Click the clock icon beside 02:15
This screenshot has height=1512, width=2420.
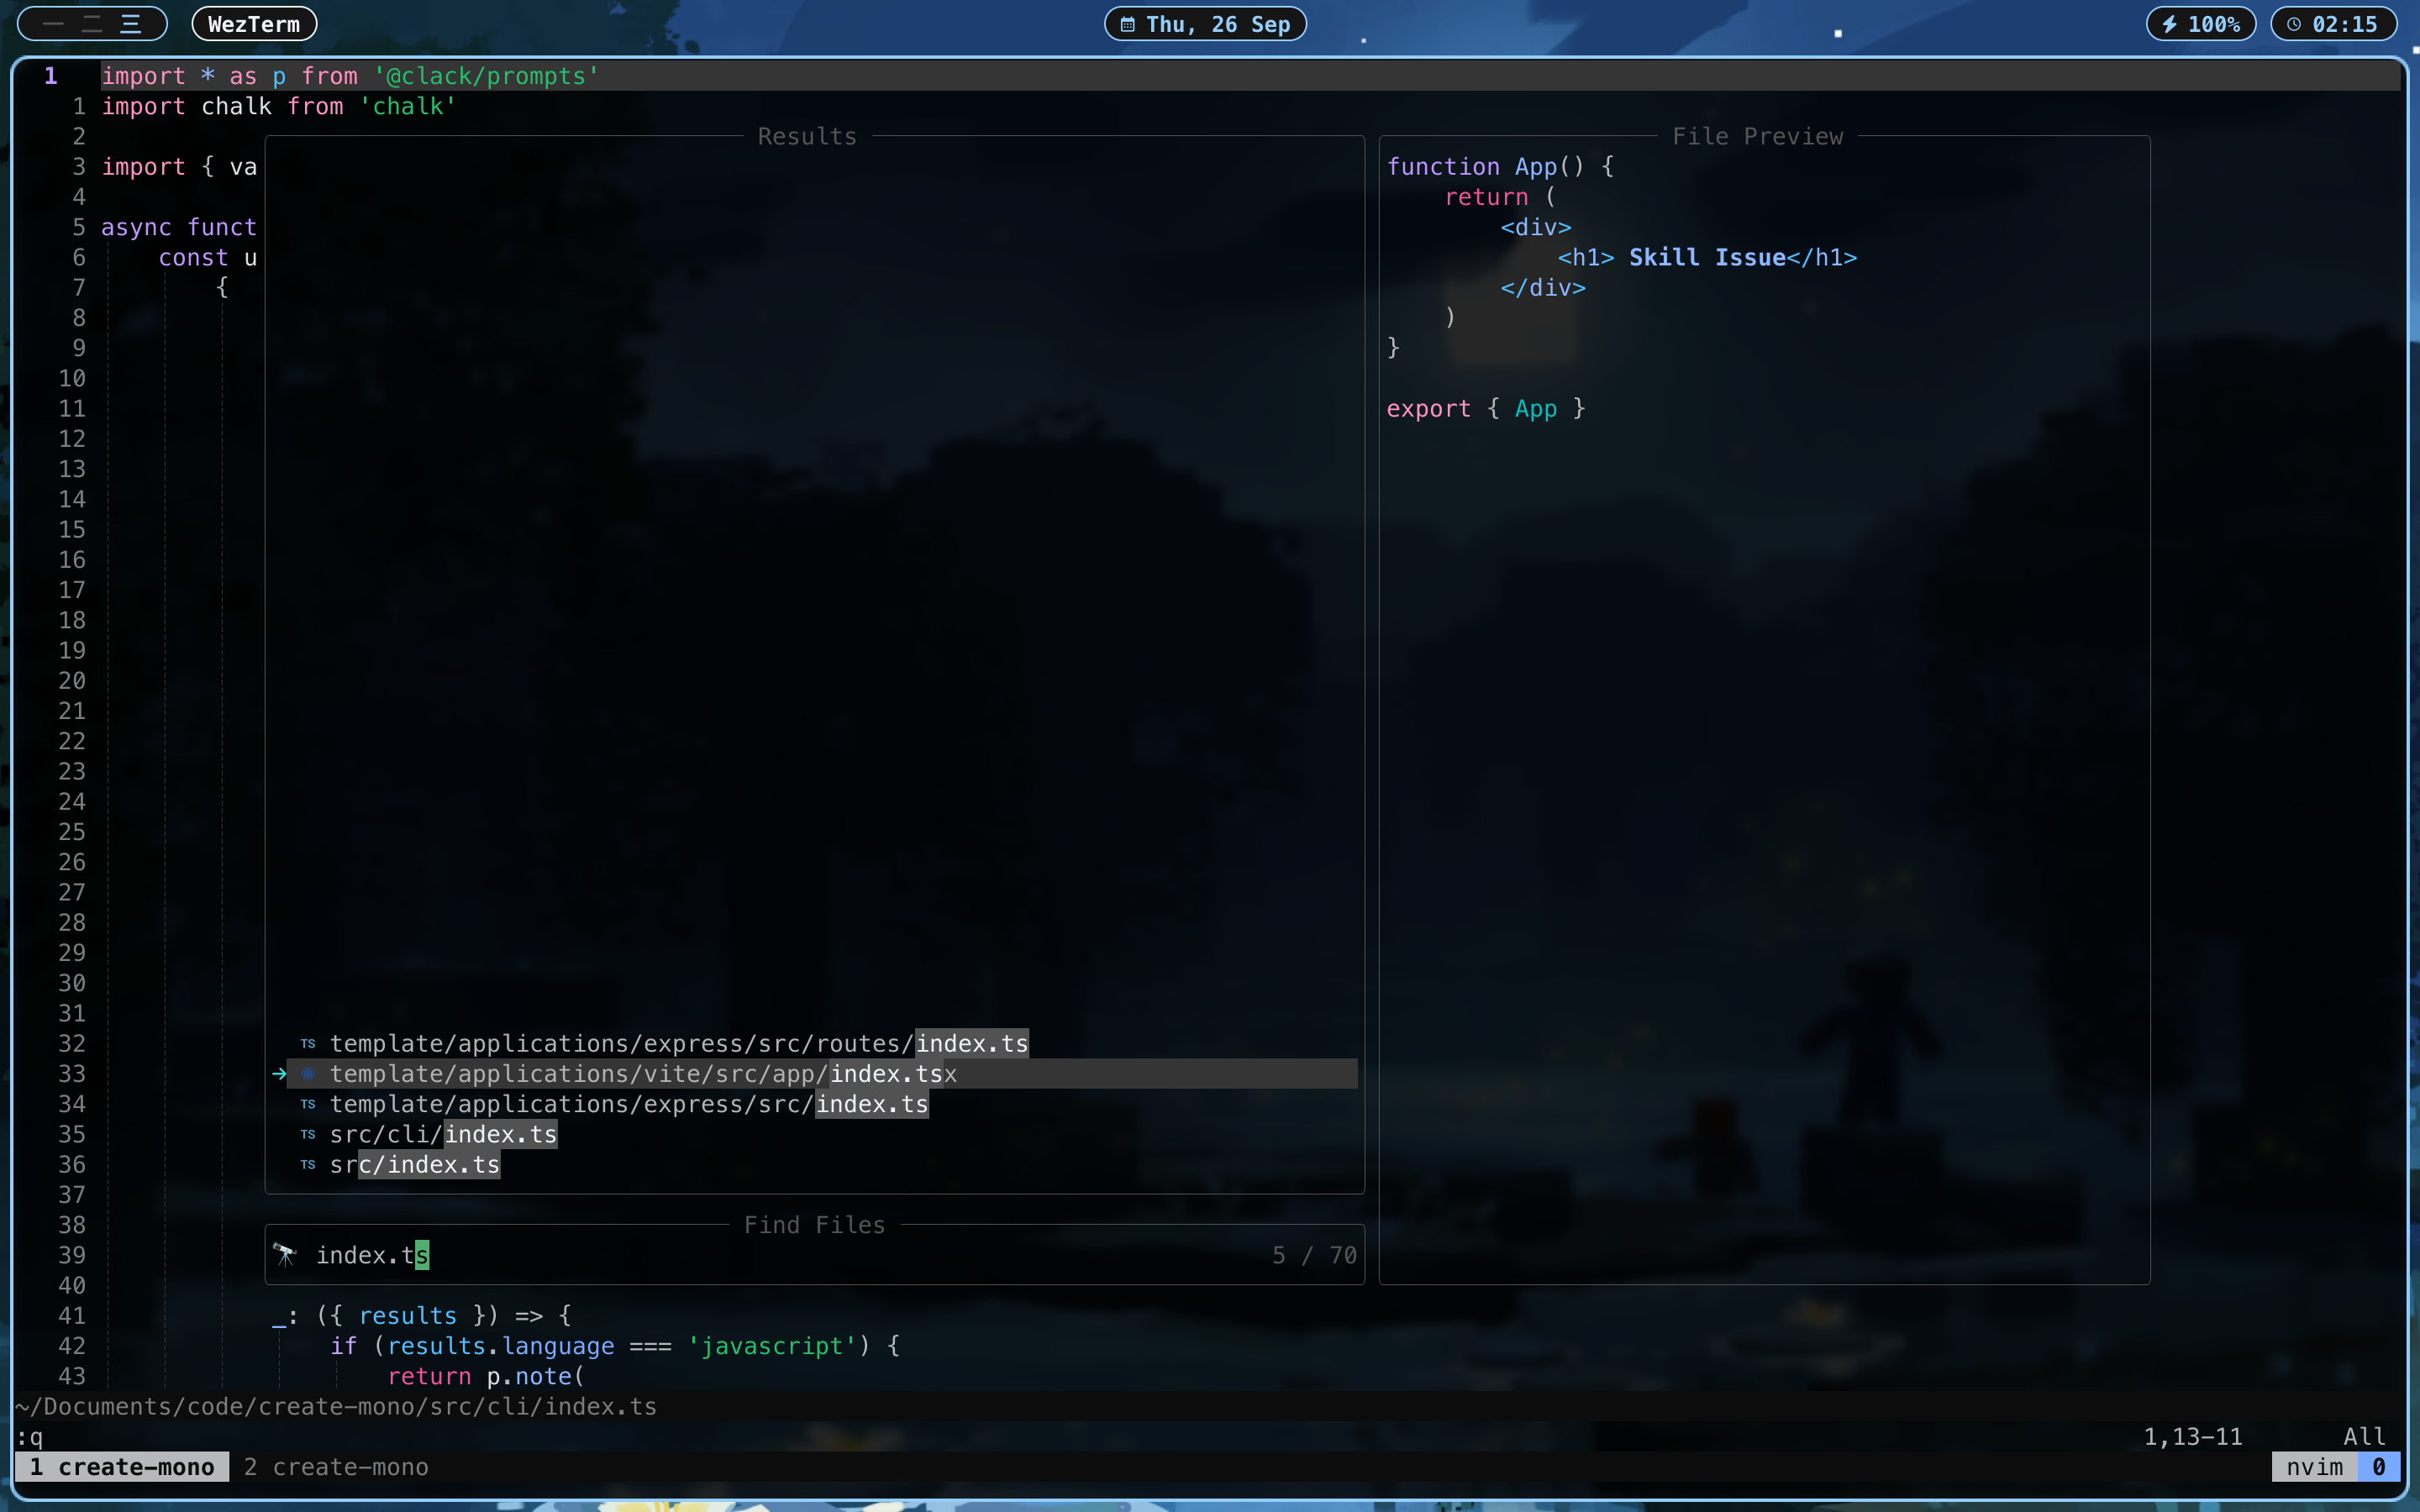click(2294, 24)
